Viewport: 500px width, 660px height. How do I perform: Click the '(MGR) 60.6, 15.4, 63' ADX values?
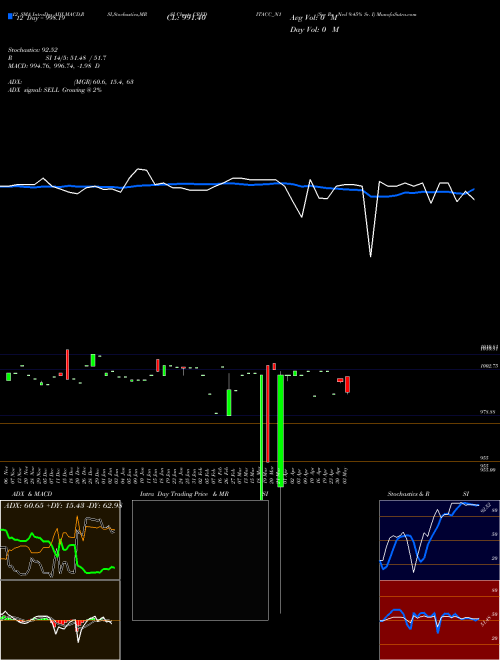tap(104, 82)
